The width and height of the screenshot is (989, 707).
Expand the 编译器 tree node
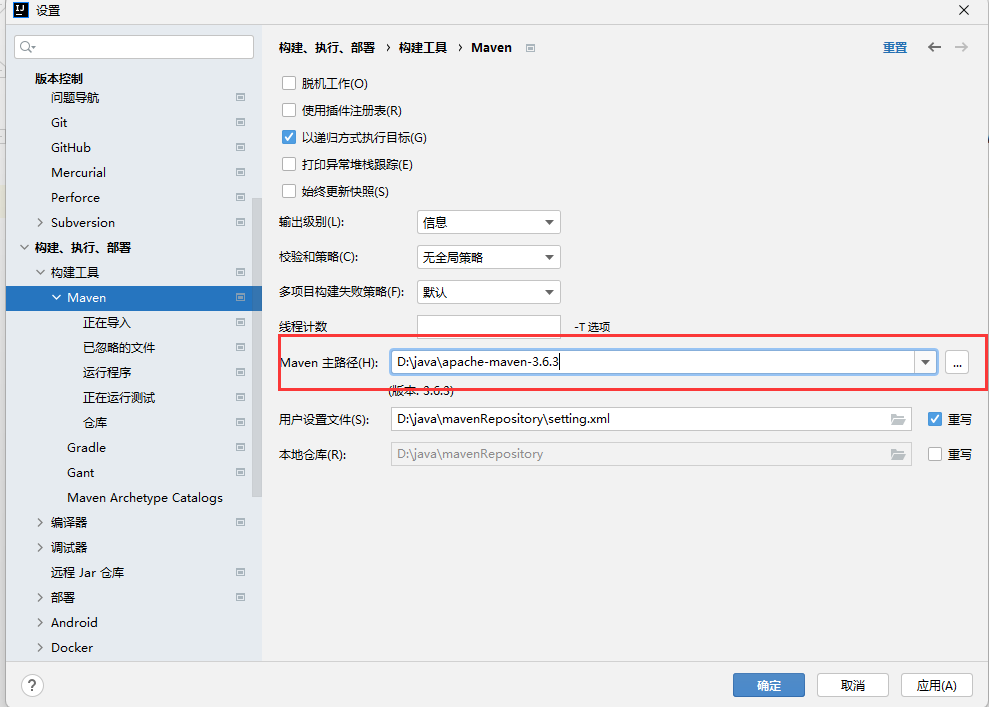(x=40, y=522)
